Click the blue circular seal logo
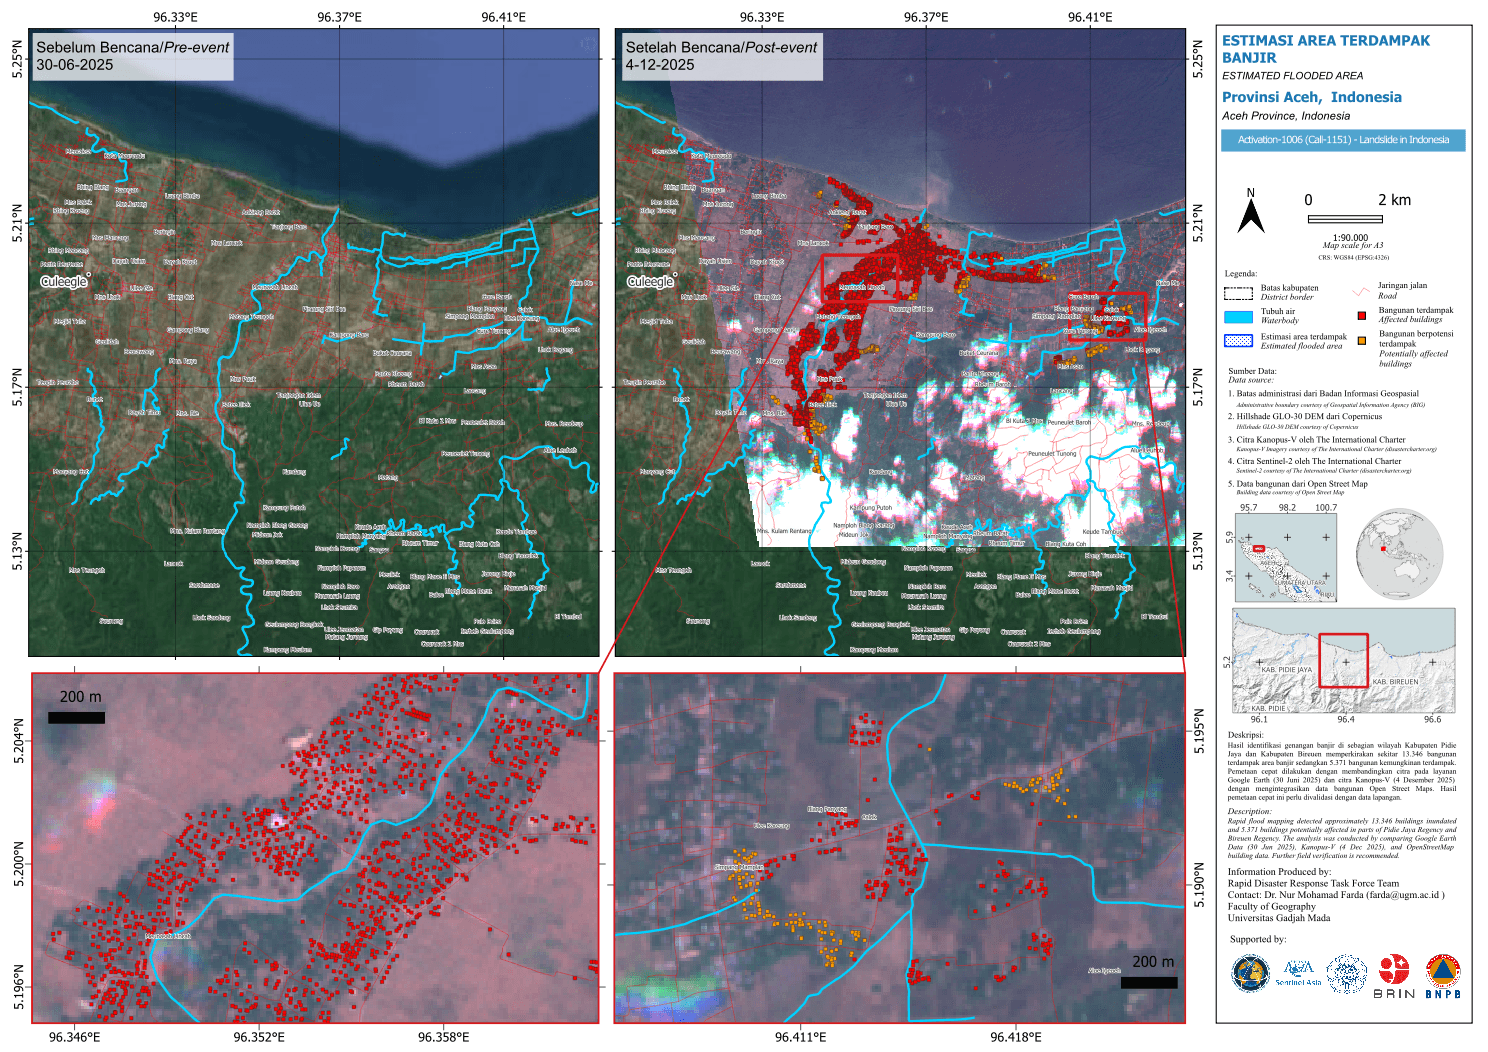 [x=1346, y=974]
